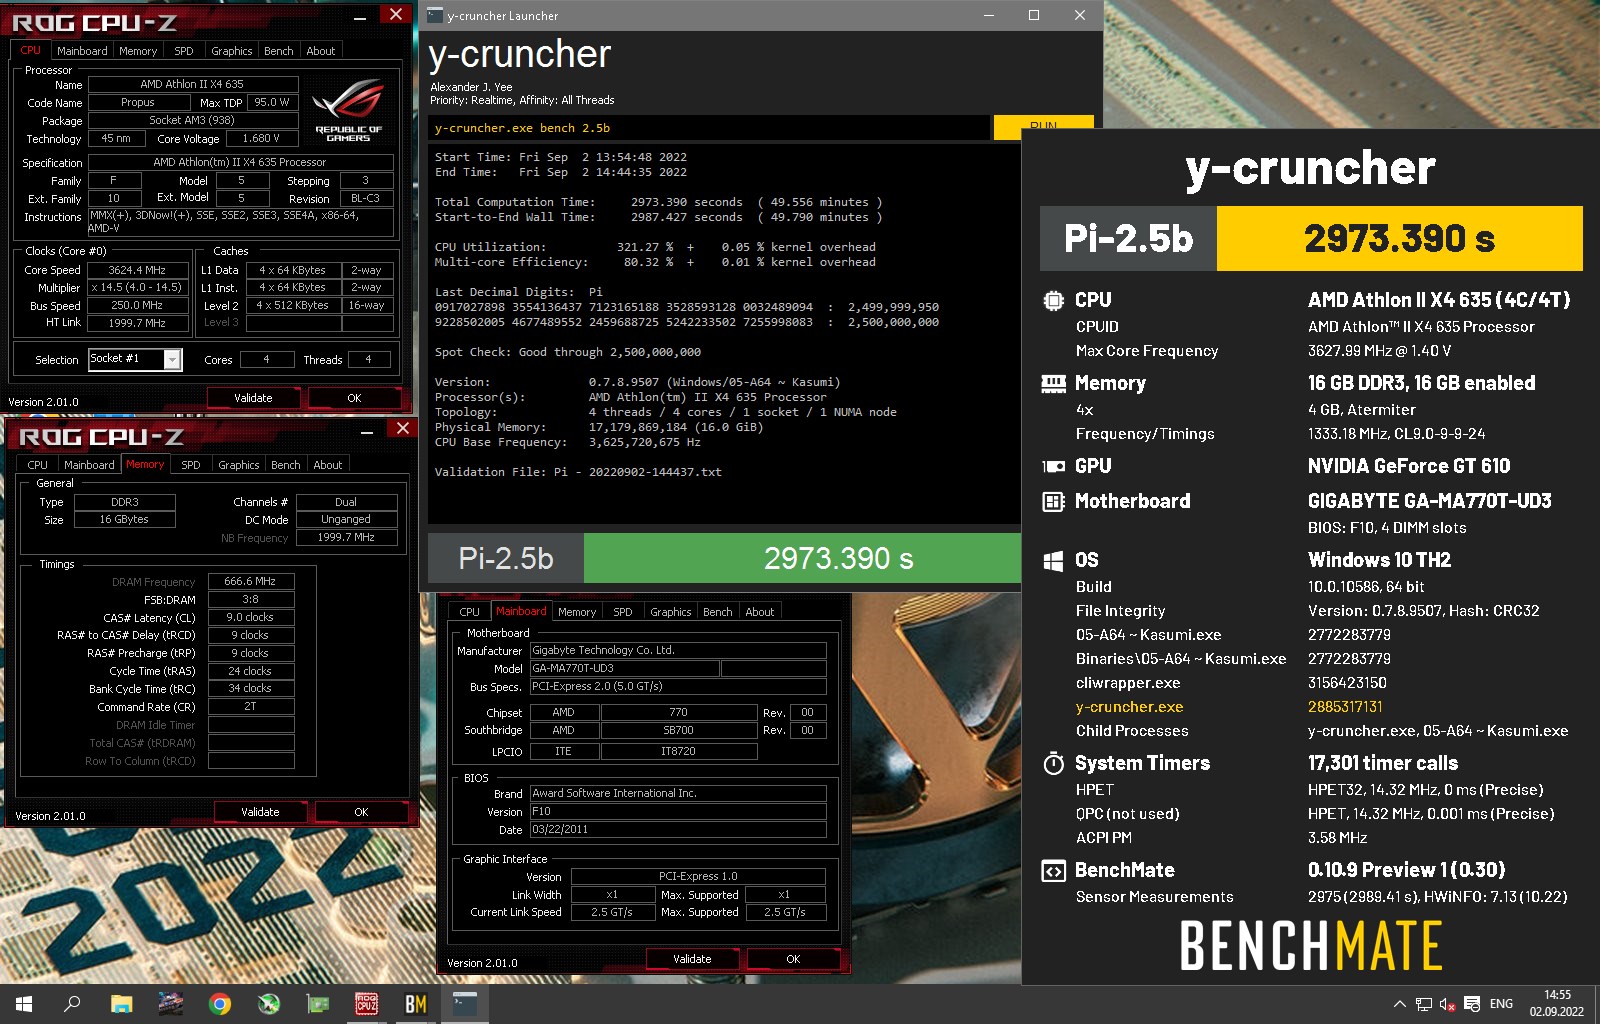Open Memory tab in bottom-center CPU-Z window
The height and width of the screenshot is (1024, 1600).
(577, 612)
